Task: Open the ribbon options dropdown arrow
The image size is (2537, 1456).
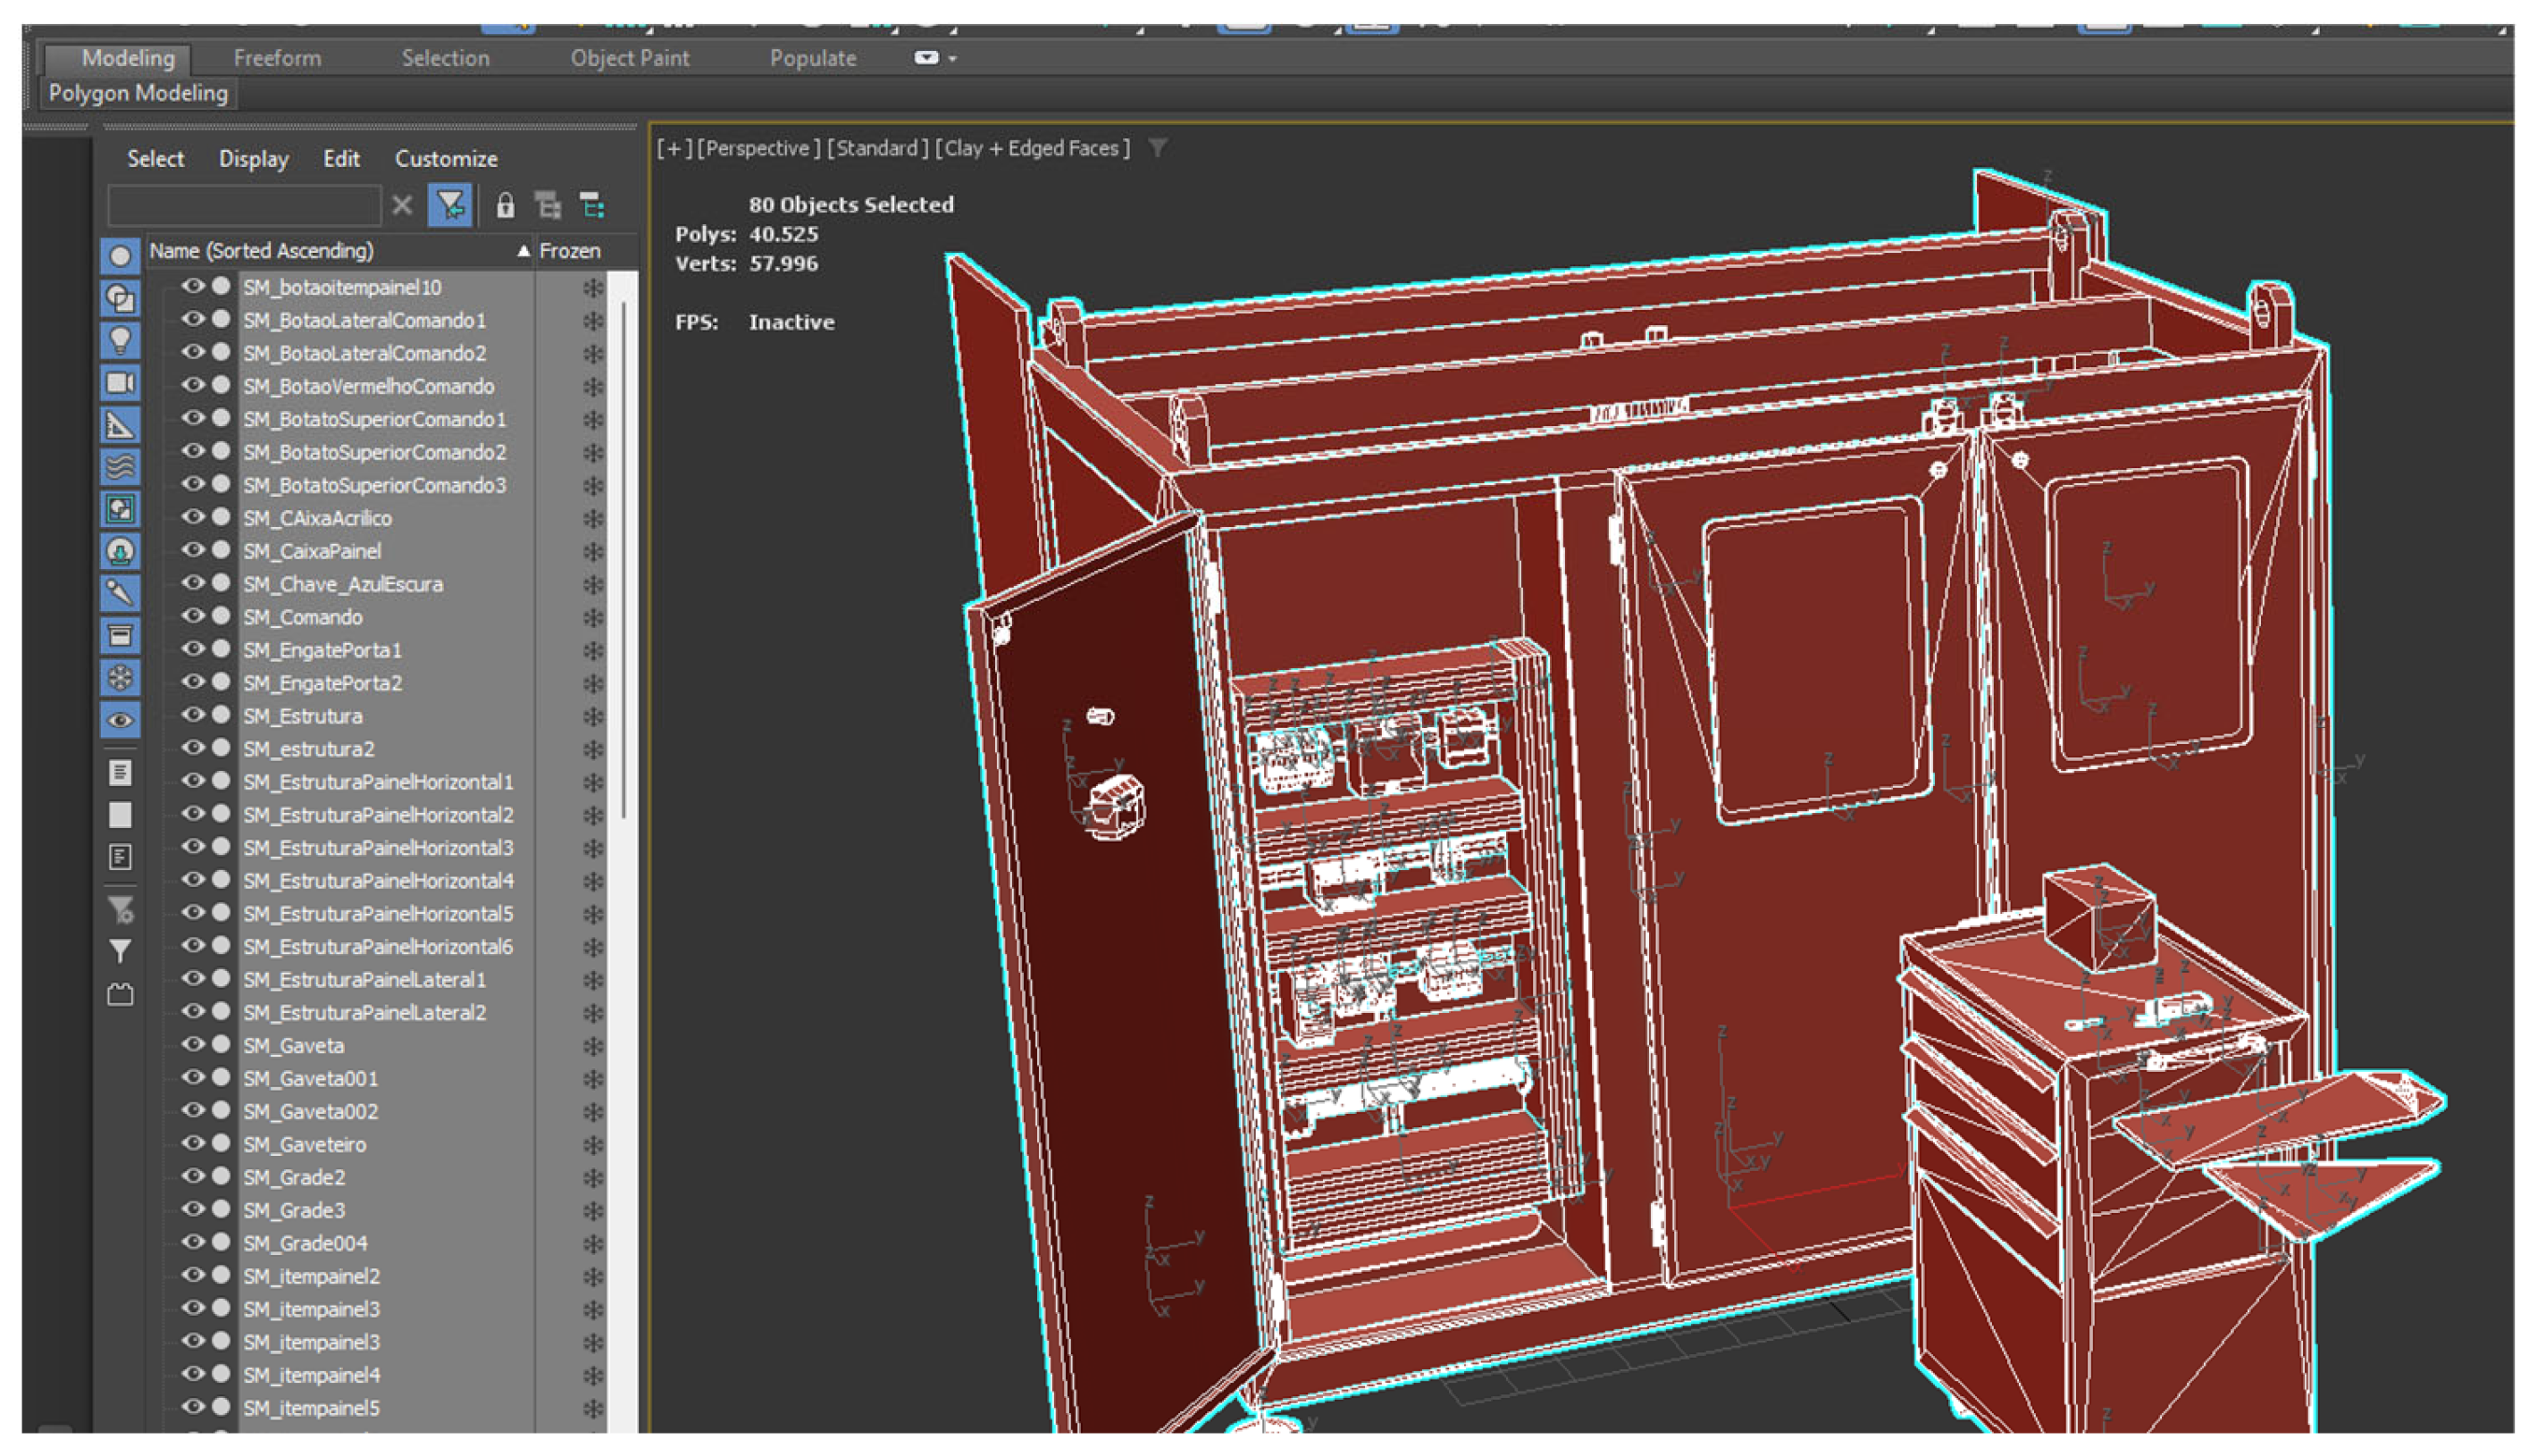Action: 952,59
